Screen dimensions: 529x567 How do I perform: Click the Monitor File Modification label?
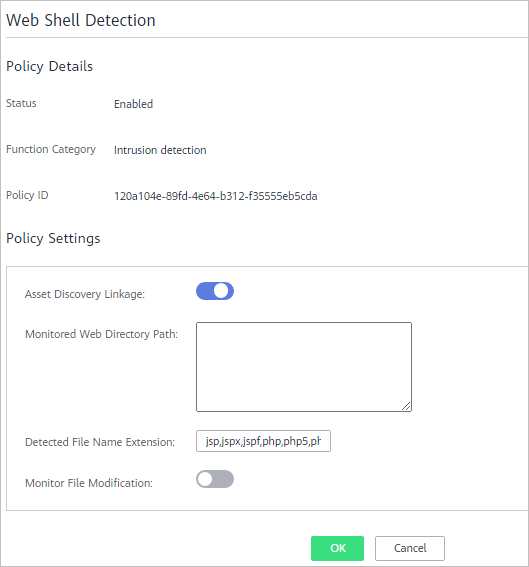tap(89, 483)
